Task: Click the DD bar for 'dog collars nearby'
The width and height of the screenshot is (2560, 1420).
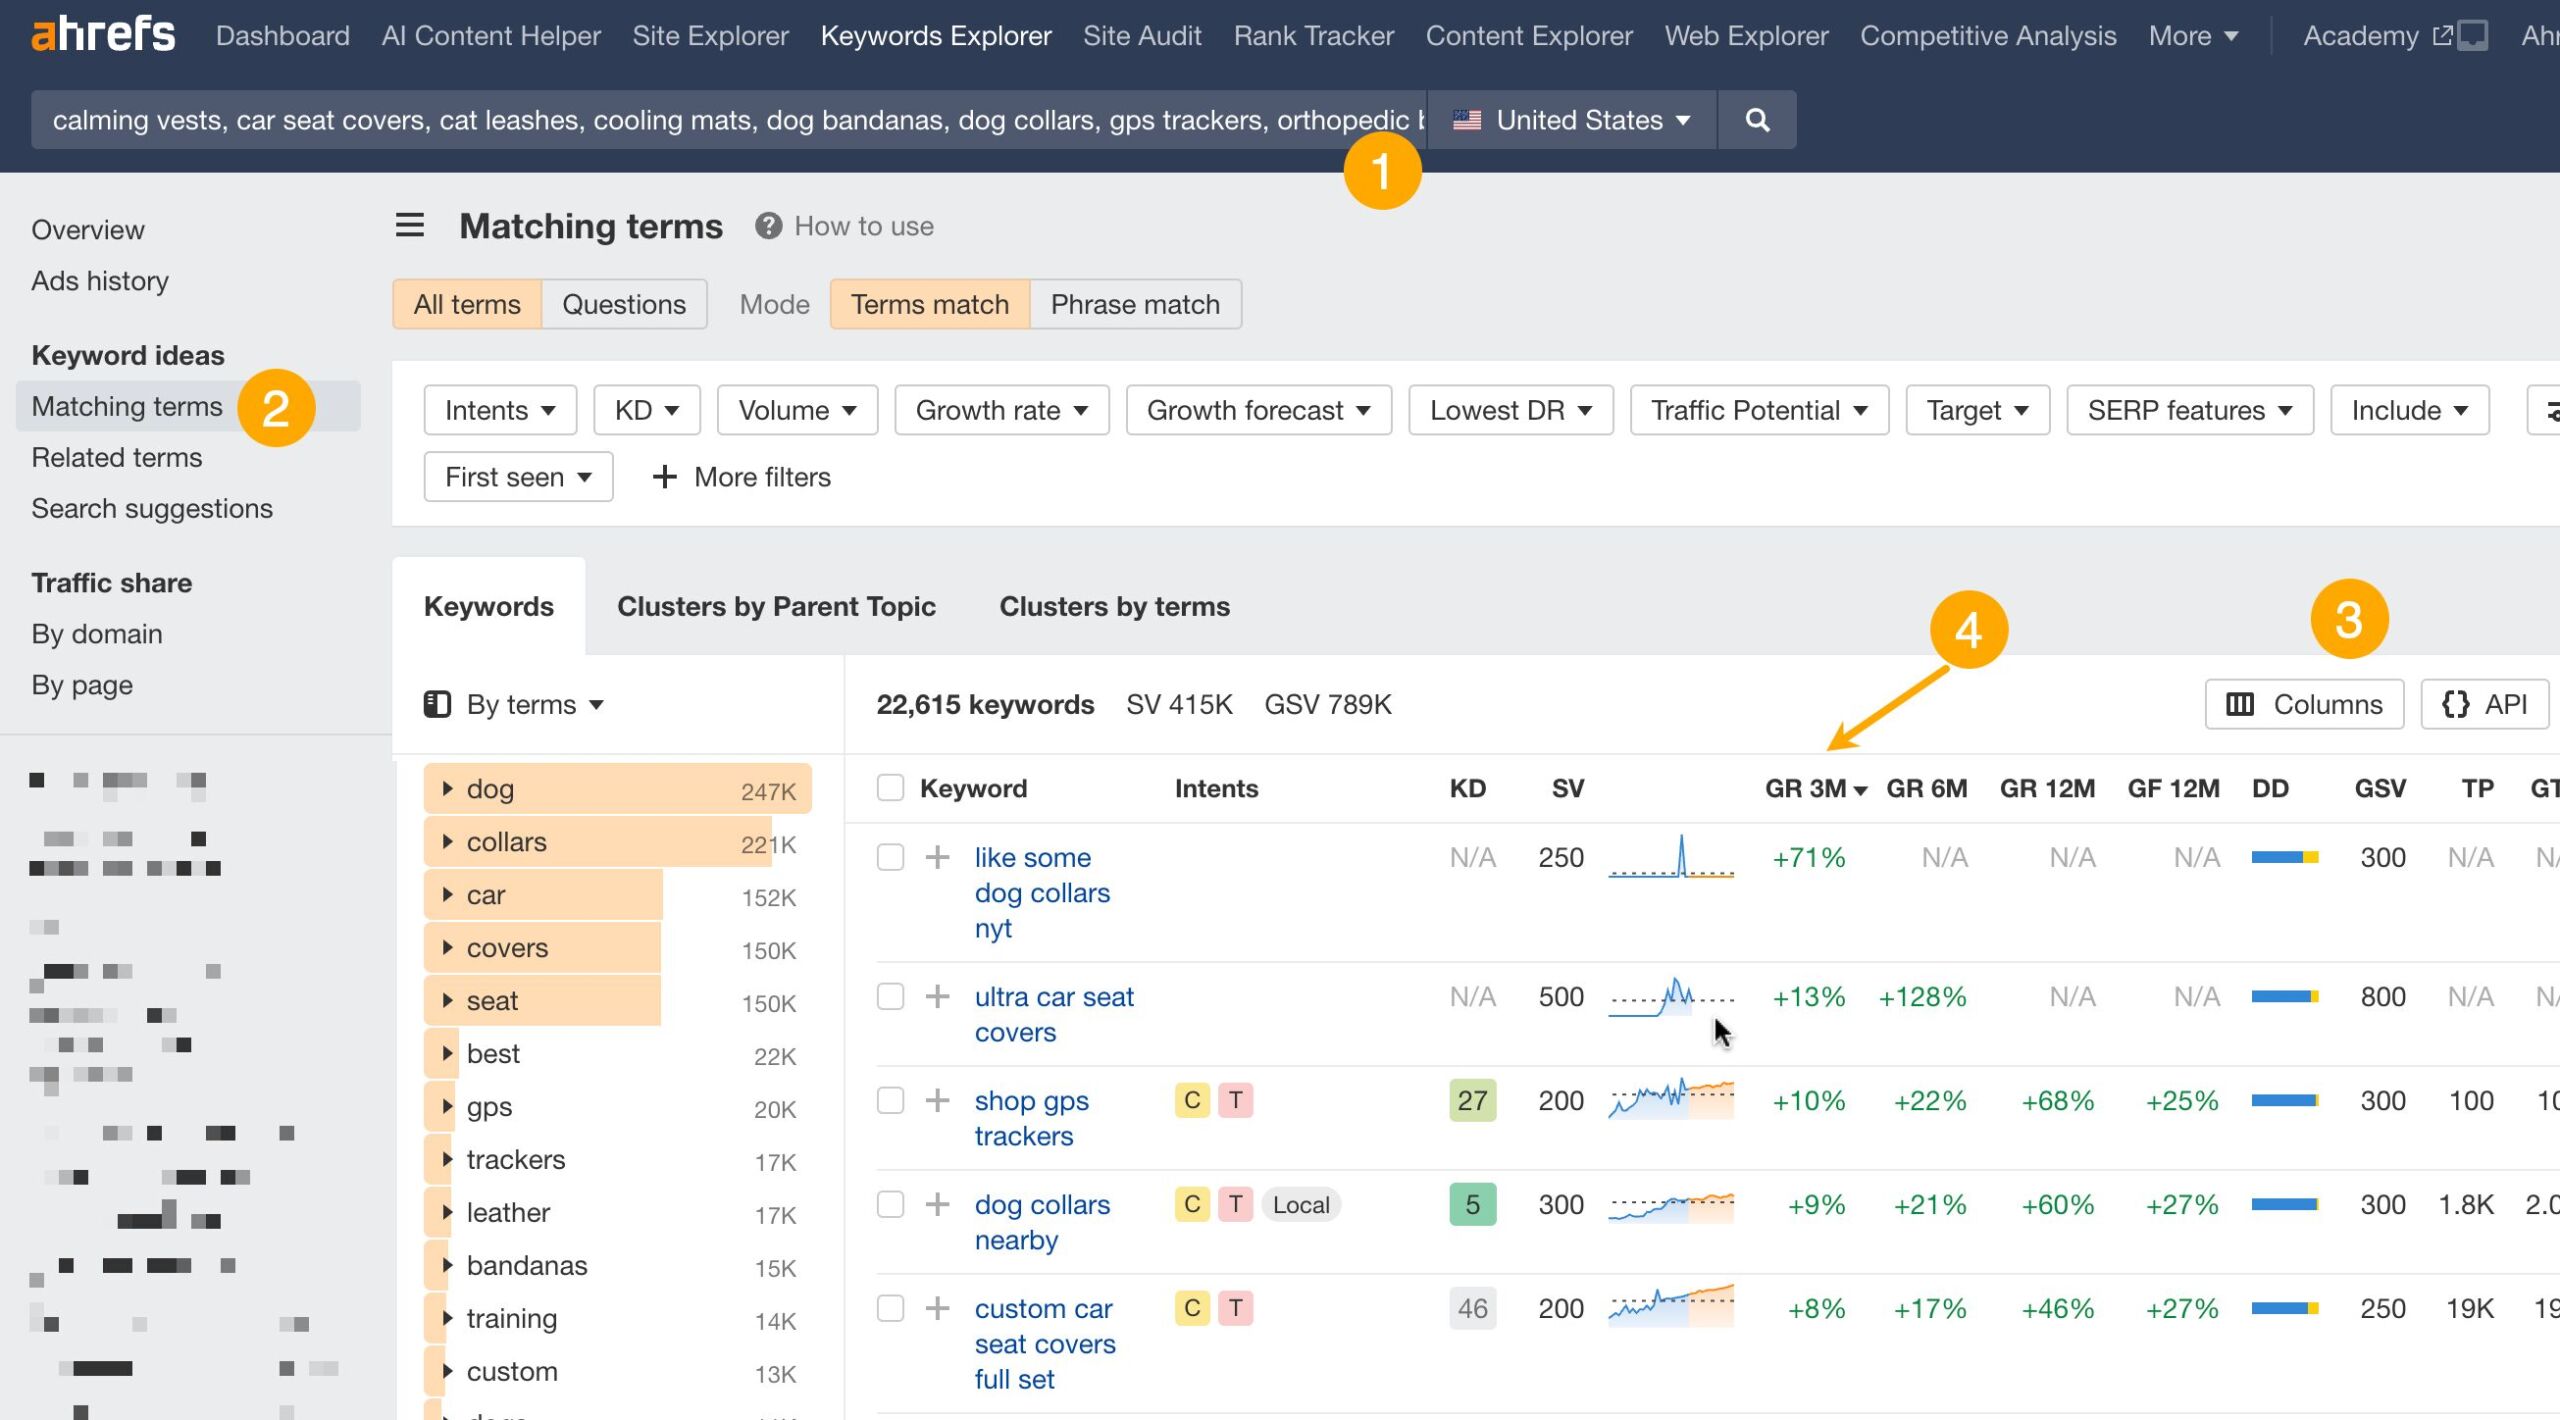Action: [x=2285, y=1204]
